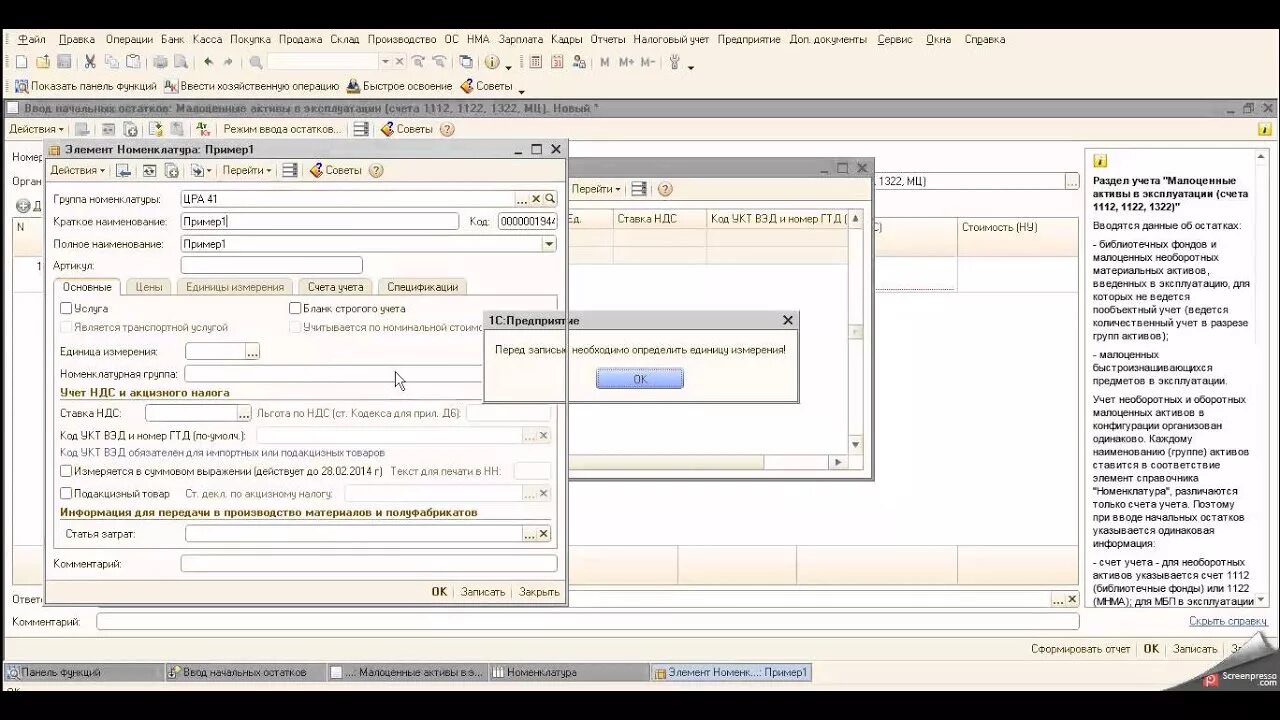The width and height of the screenshot is (1280, 720).
Task: Open the Зарплата menu
Action: 520,39
